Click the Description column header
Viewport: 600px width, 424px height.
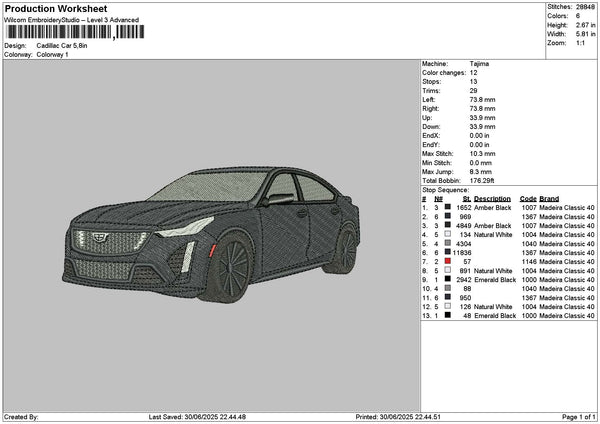click(492, 198)
